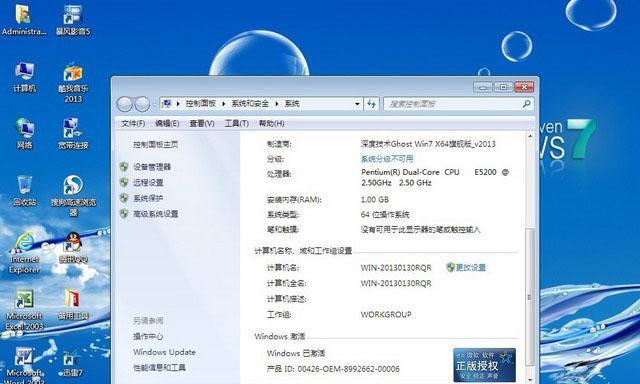Open the 网络 desktop icon
The image size is (640, 384).
click(x=24, y=133)
